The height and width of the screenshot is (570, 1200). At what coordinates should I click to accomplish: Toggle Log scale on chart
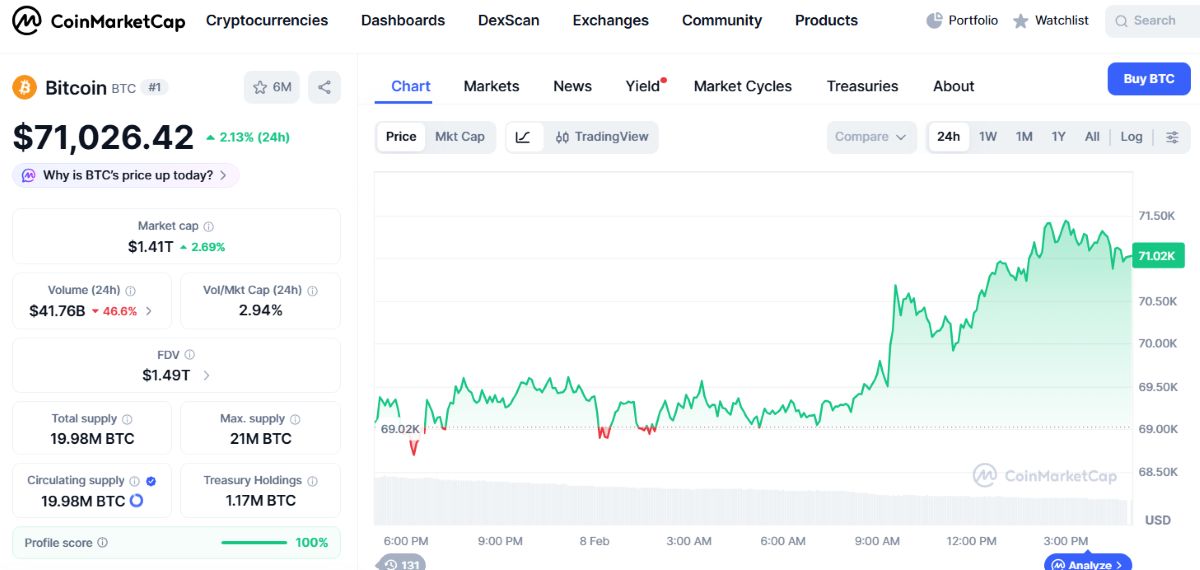pyautogui.click(x=1131, y=137)
